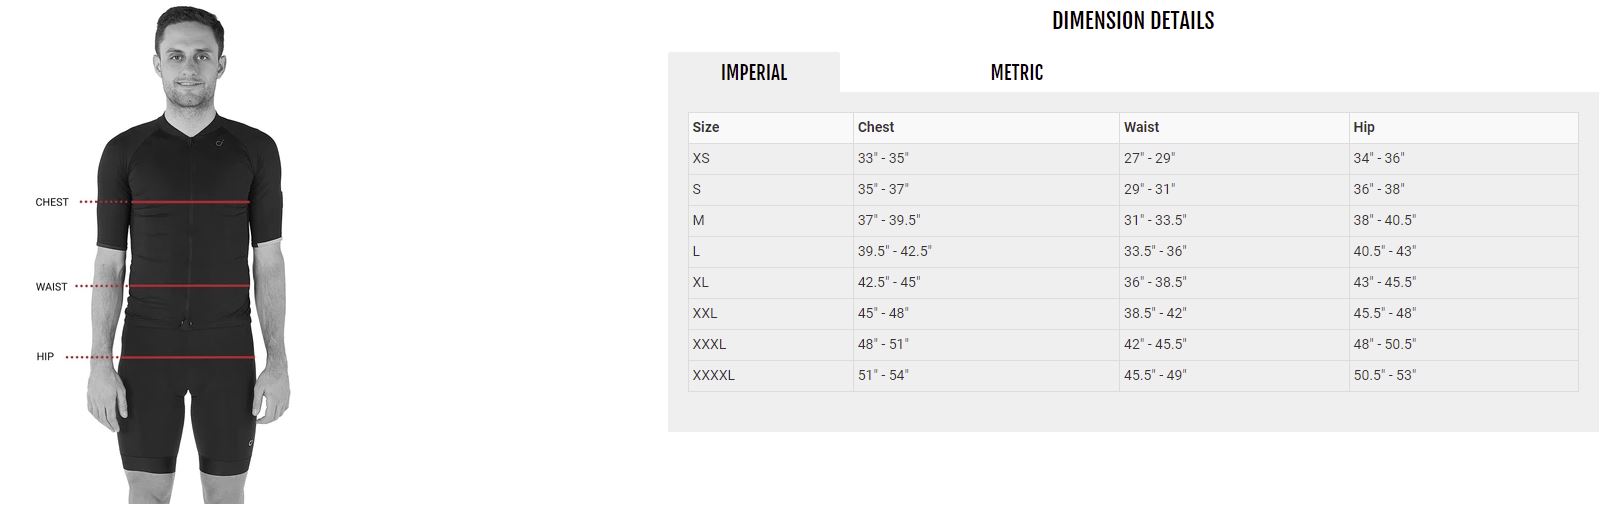
Task: Click the WAIST label beside the model
Action: pyautogui.click(x=52, y=287)
